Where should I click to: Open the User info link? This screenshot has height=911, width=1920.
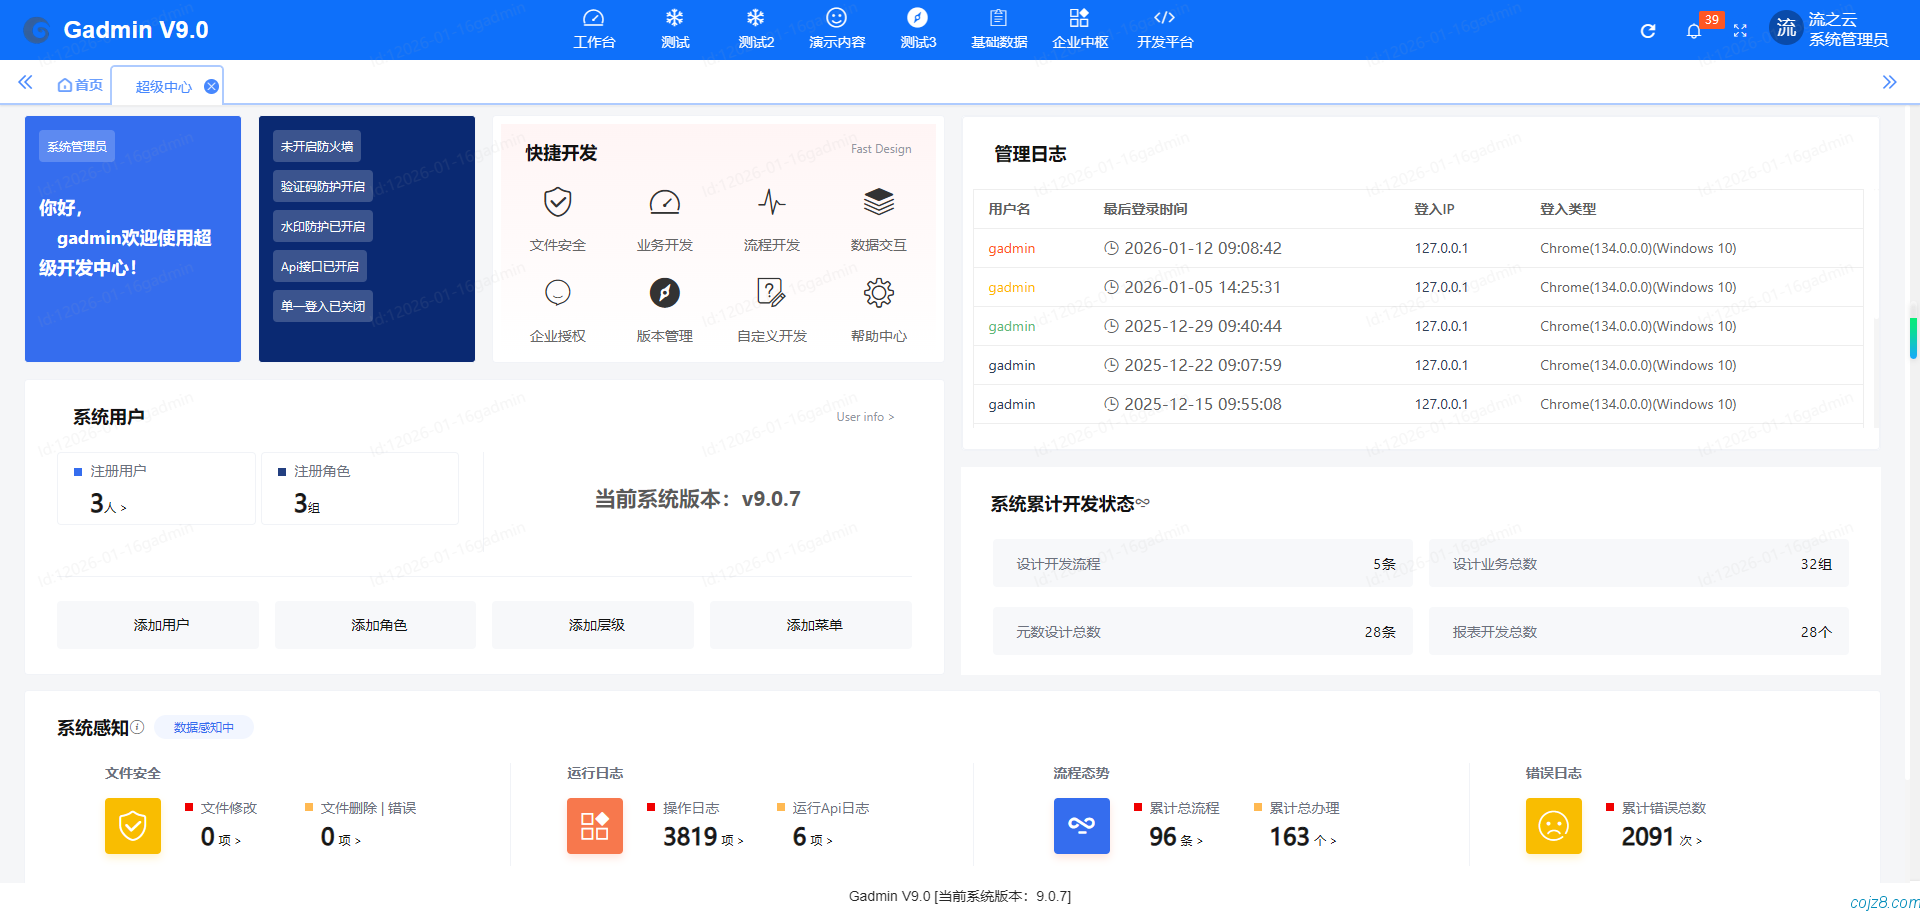(x=864, y=417)
